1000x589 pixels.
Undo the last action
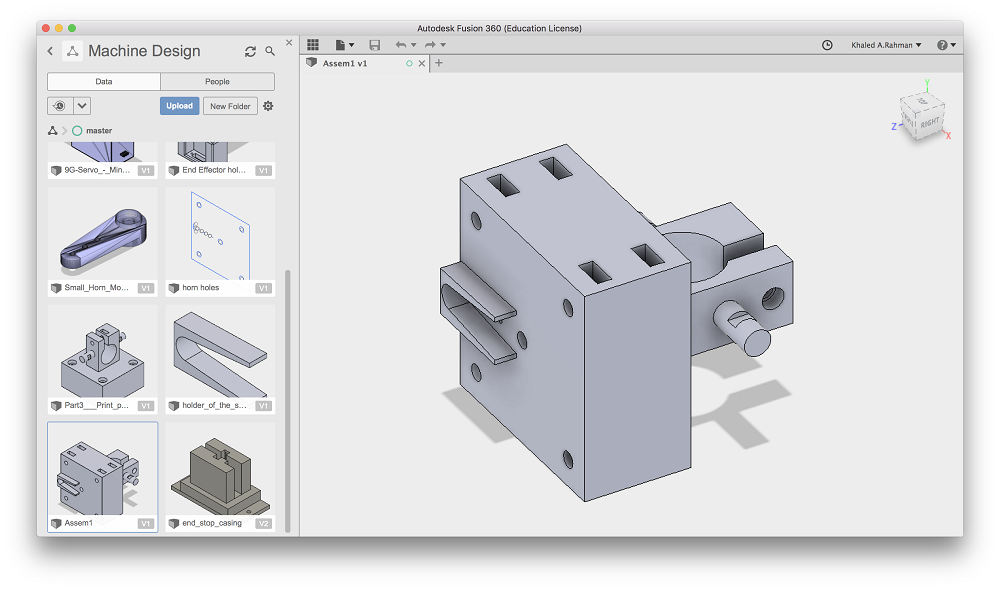tap(401, 45)
